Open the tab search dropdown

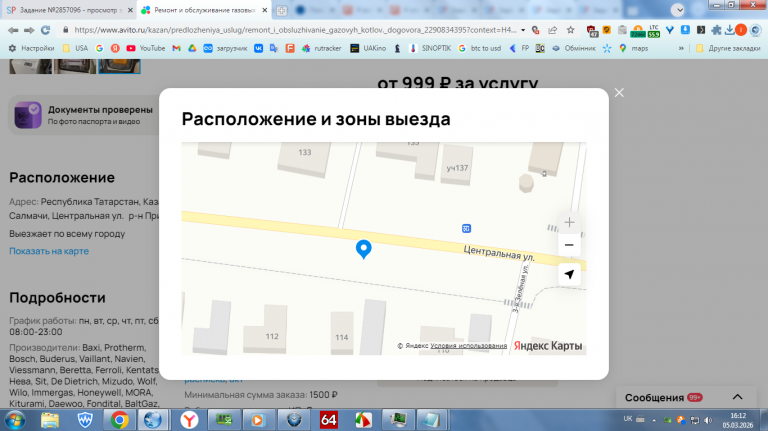click(x=678, y=10)
